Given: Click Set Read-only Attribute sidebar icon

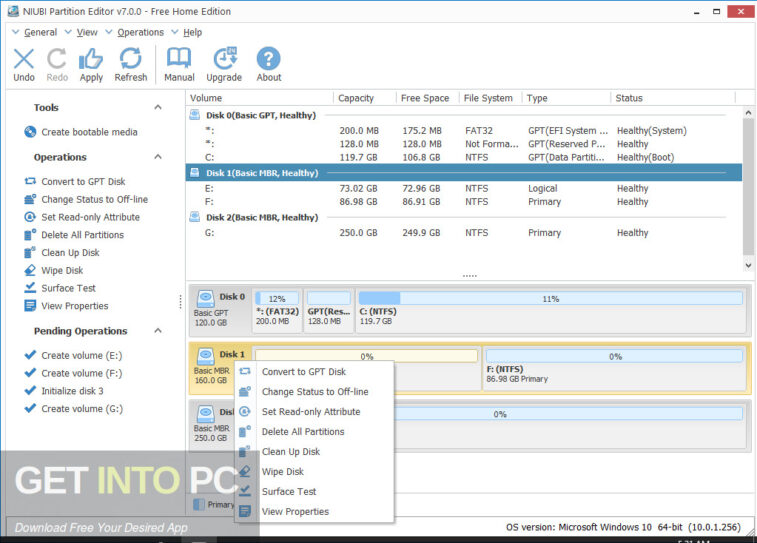Looking at the screenshot, I should [30, 217].
